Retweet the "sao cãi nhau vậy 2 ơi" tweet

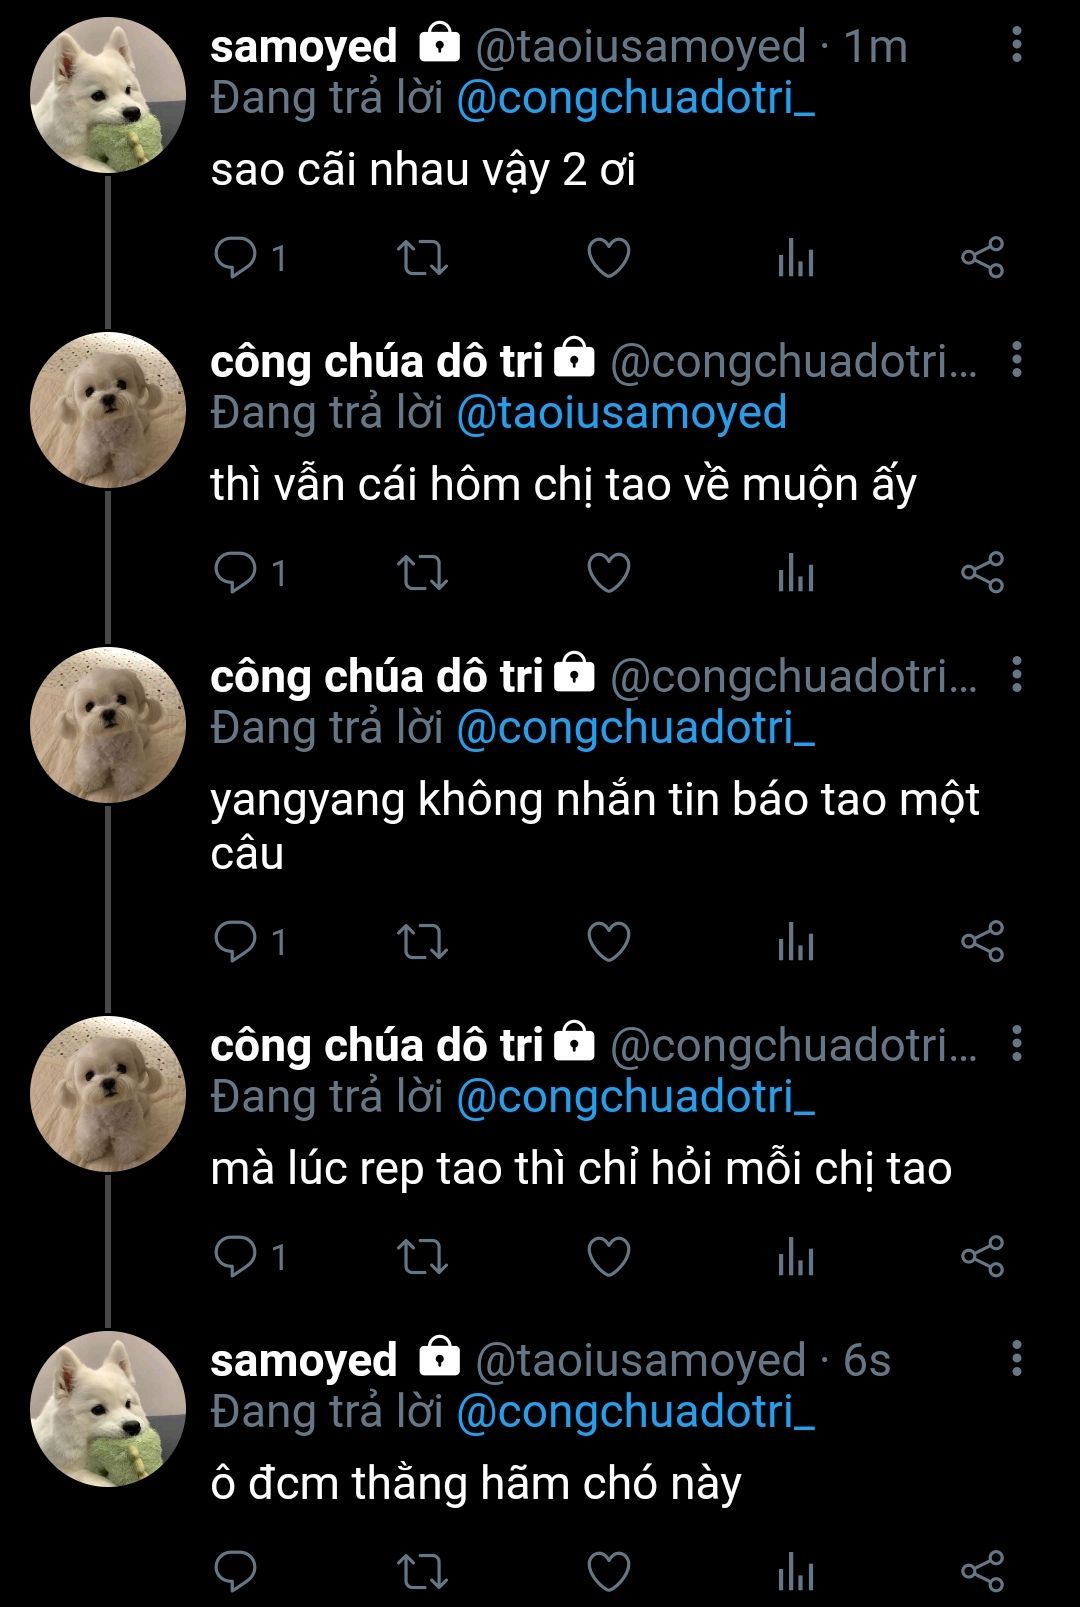(422, 258)
